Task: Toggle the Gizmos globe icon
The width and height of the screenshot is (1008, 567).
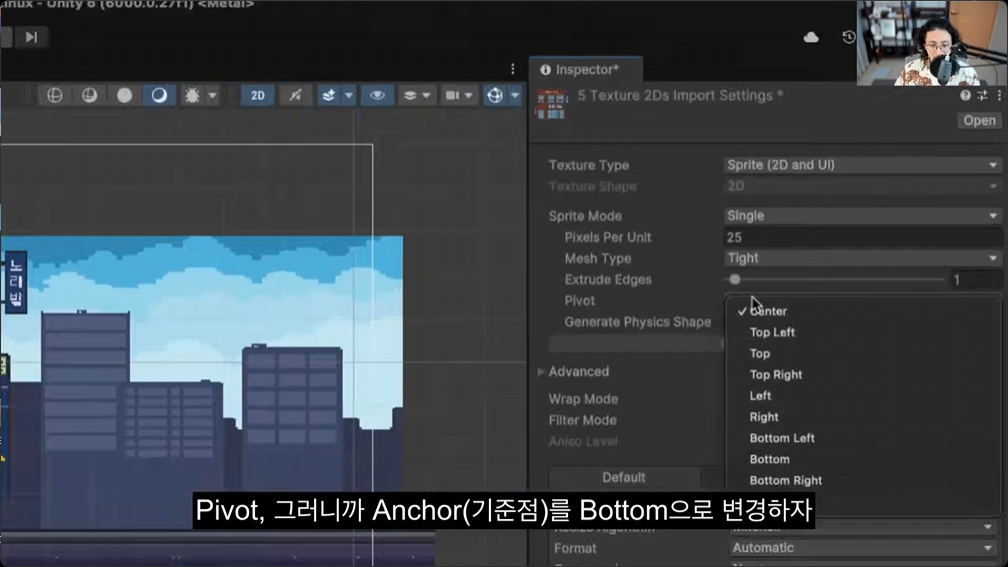Action: click(x=495, y=96)
